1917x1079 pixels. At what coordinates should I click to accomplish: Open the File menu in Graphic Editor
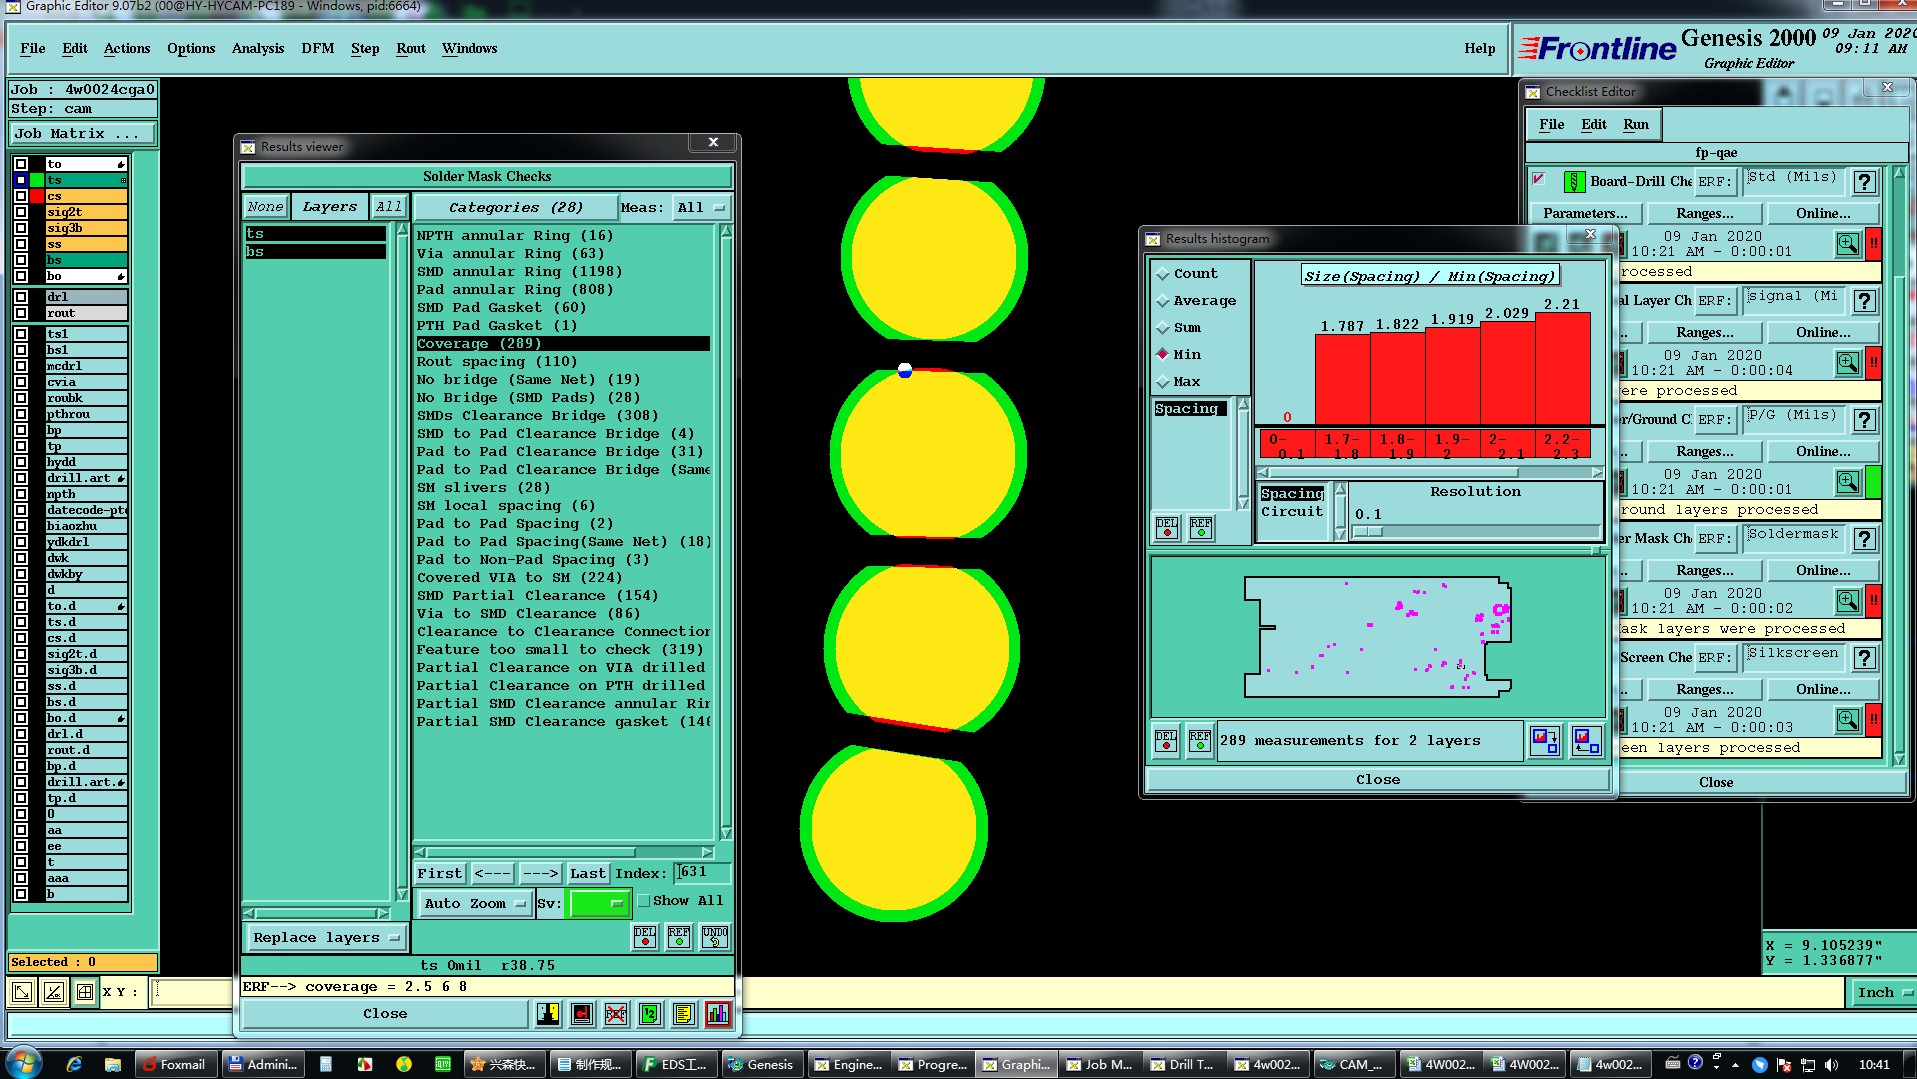(x=33, y=49)
